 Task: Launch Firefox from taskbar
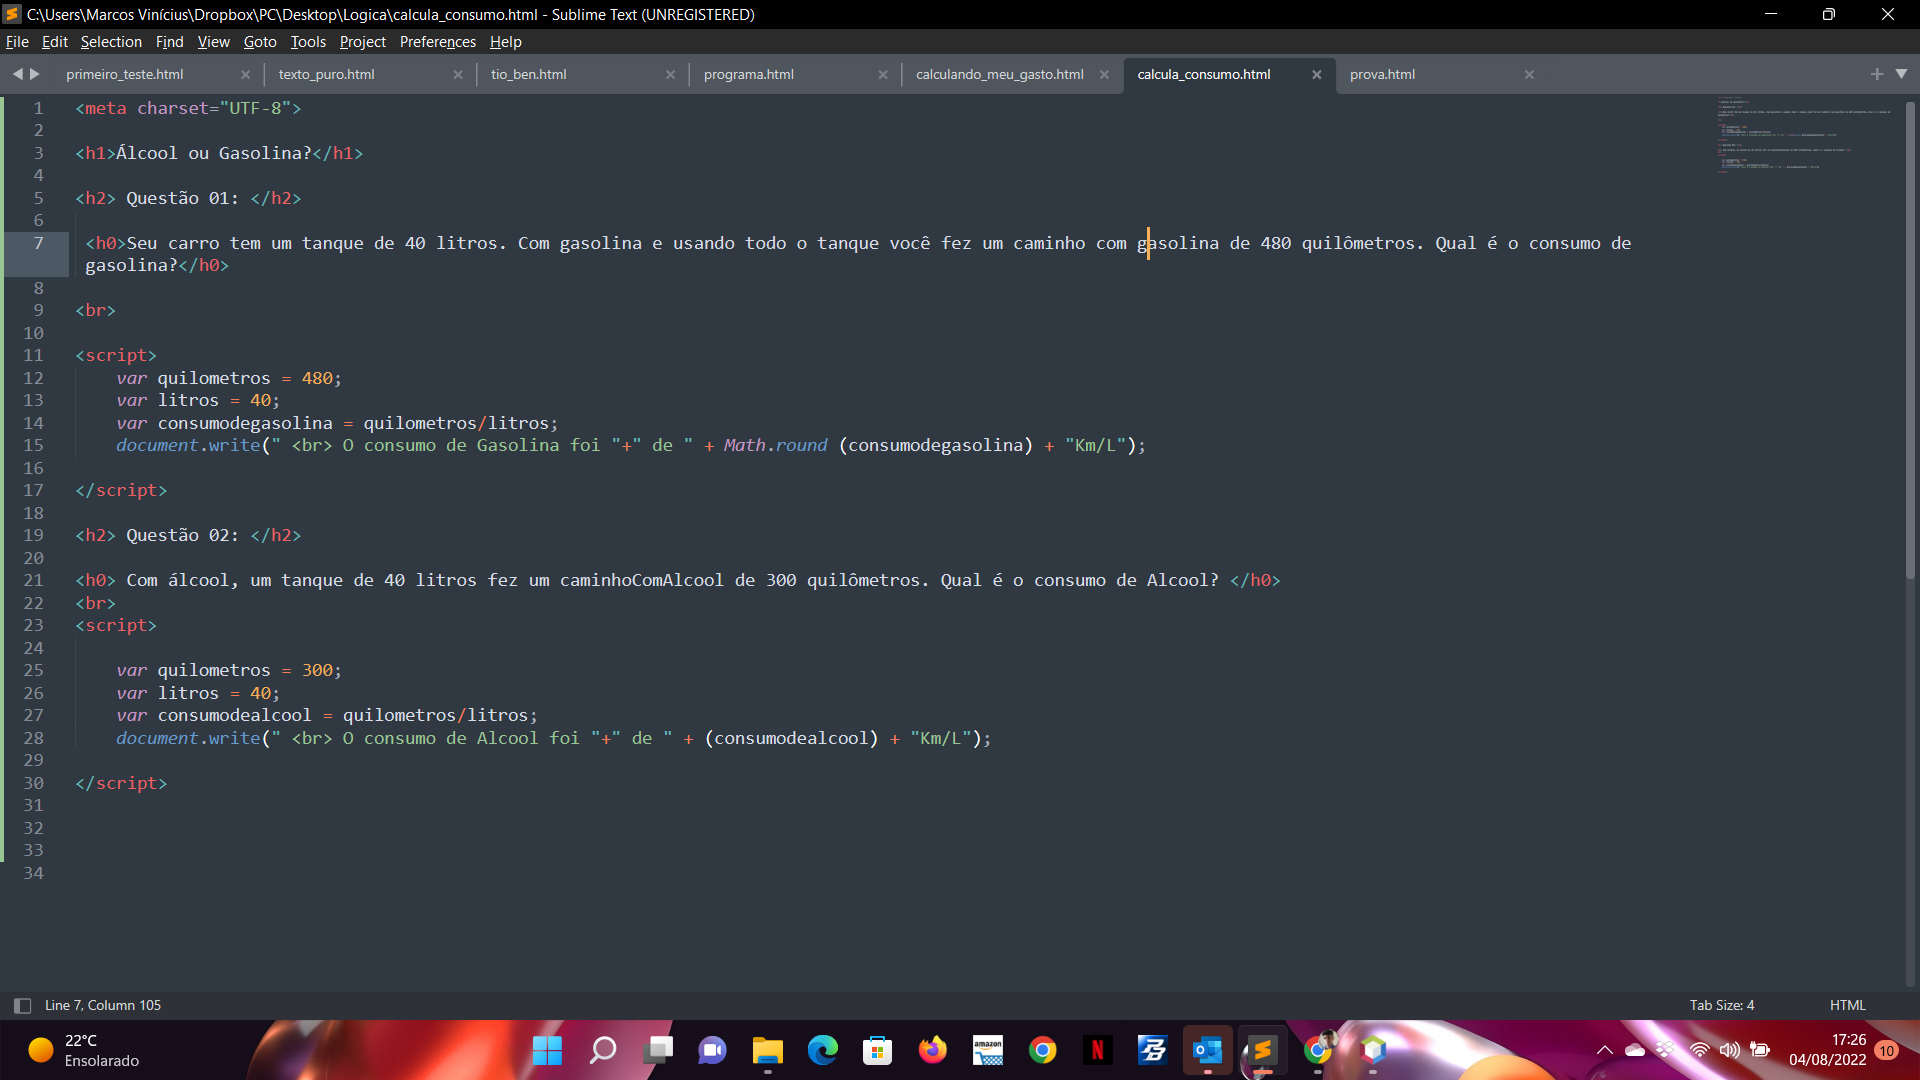(932, 1050)
